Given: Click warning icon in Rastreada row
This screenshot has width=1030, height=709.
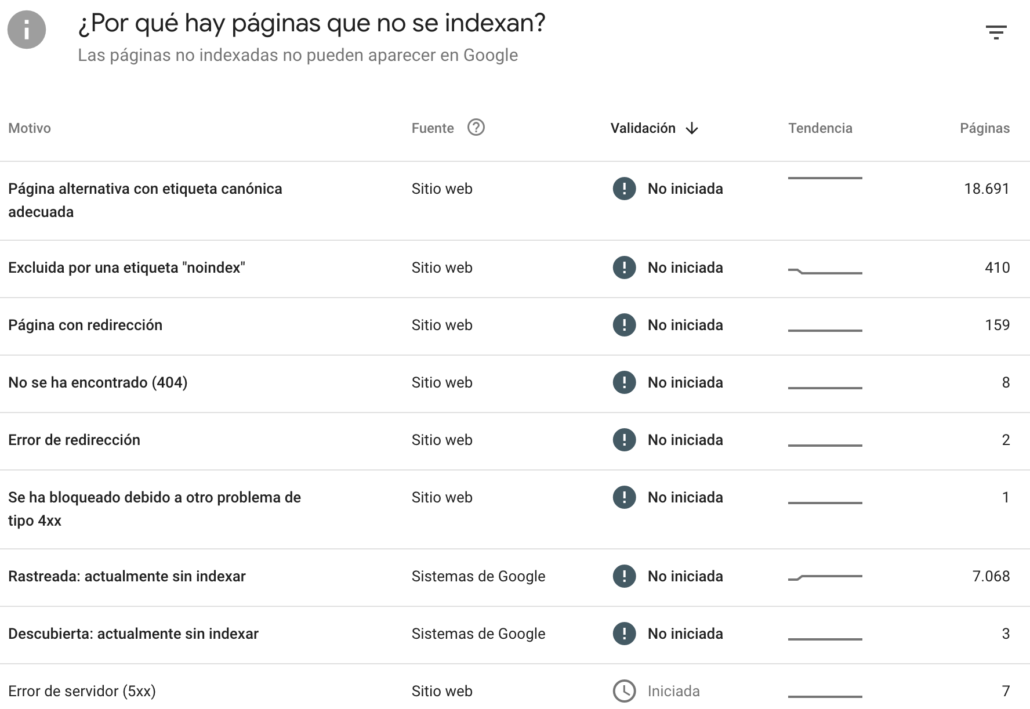Looking at the screenshot, I should (624, 577).
